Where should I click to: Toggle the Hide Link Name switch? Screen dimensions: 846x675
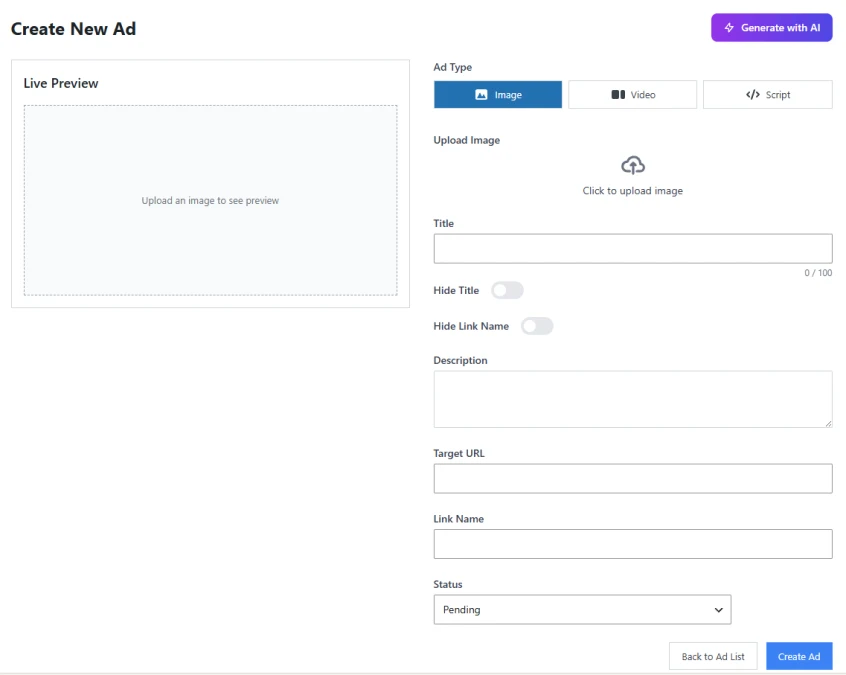(x=537, y=326)
